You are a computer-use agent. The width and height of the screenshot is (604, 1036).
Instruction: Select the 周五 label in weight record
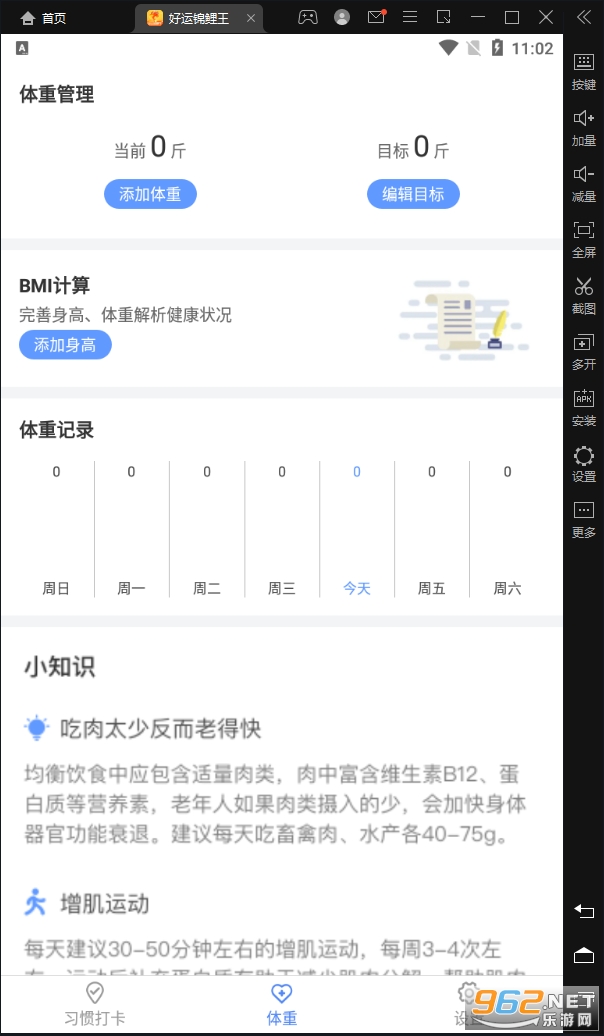pyautogui.click(x=432, y=588)
